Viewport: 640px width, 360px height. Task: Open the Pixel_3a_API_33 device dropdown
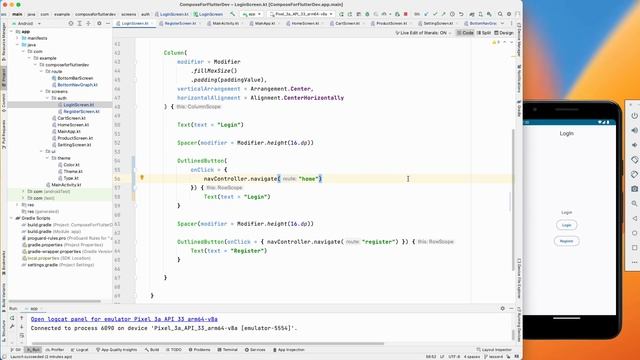point(301,14)
